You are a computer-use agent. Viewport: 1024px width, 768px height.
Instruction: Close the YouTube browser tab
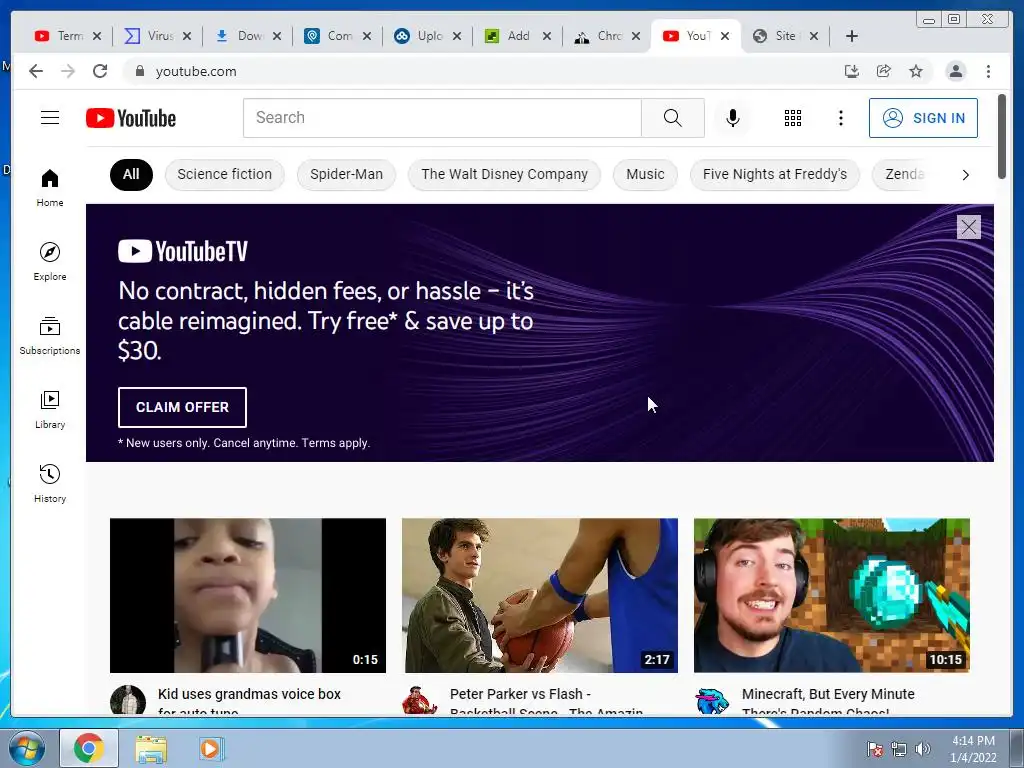724,36
